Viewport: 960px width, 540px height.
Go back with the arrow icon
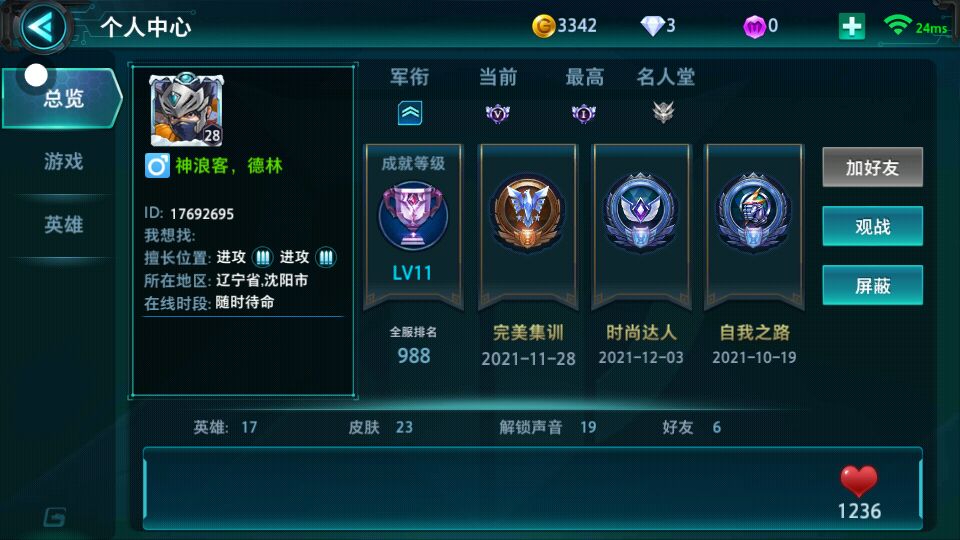tap(43, 28)
